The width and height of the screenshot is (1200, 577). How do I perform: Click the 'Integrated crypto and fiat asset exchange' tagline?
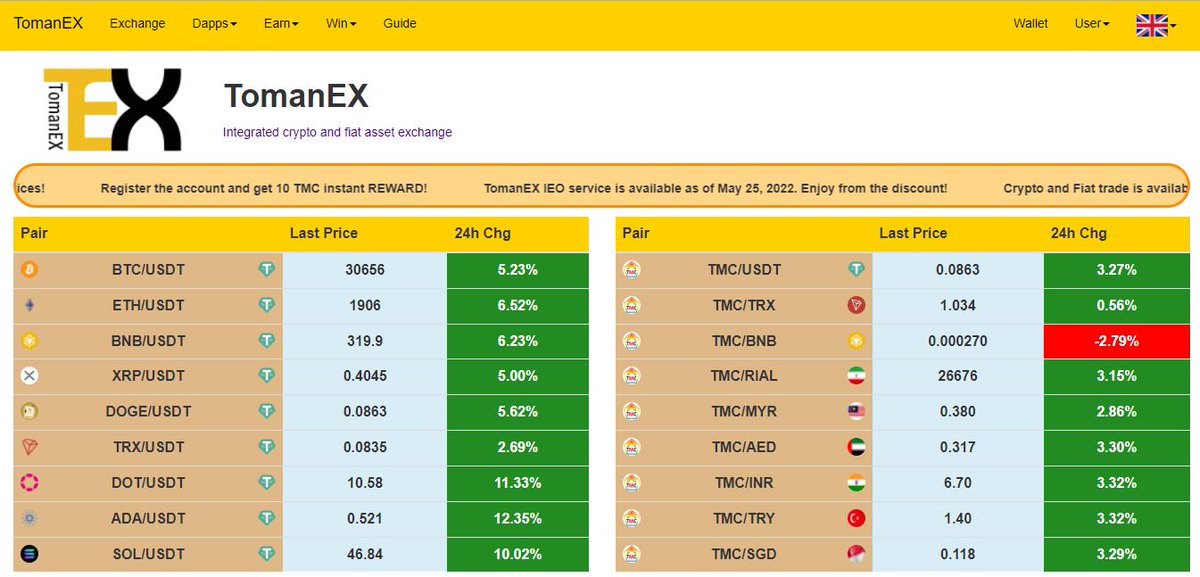point(338,132)
